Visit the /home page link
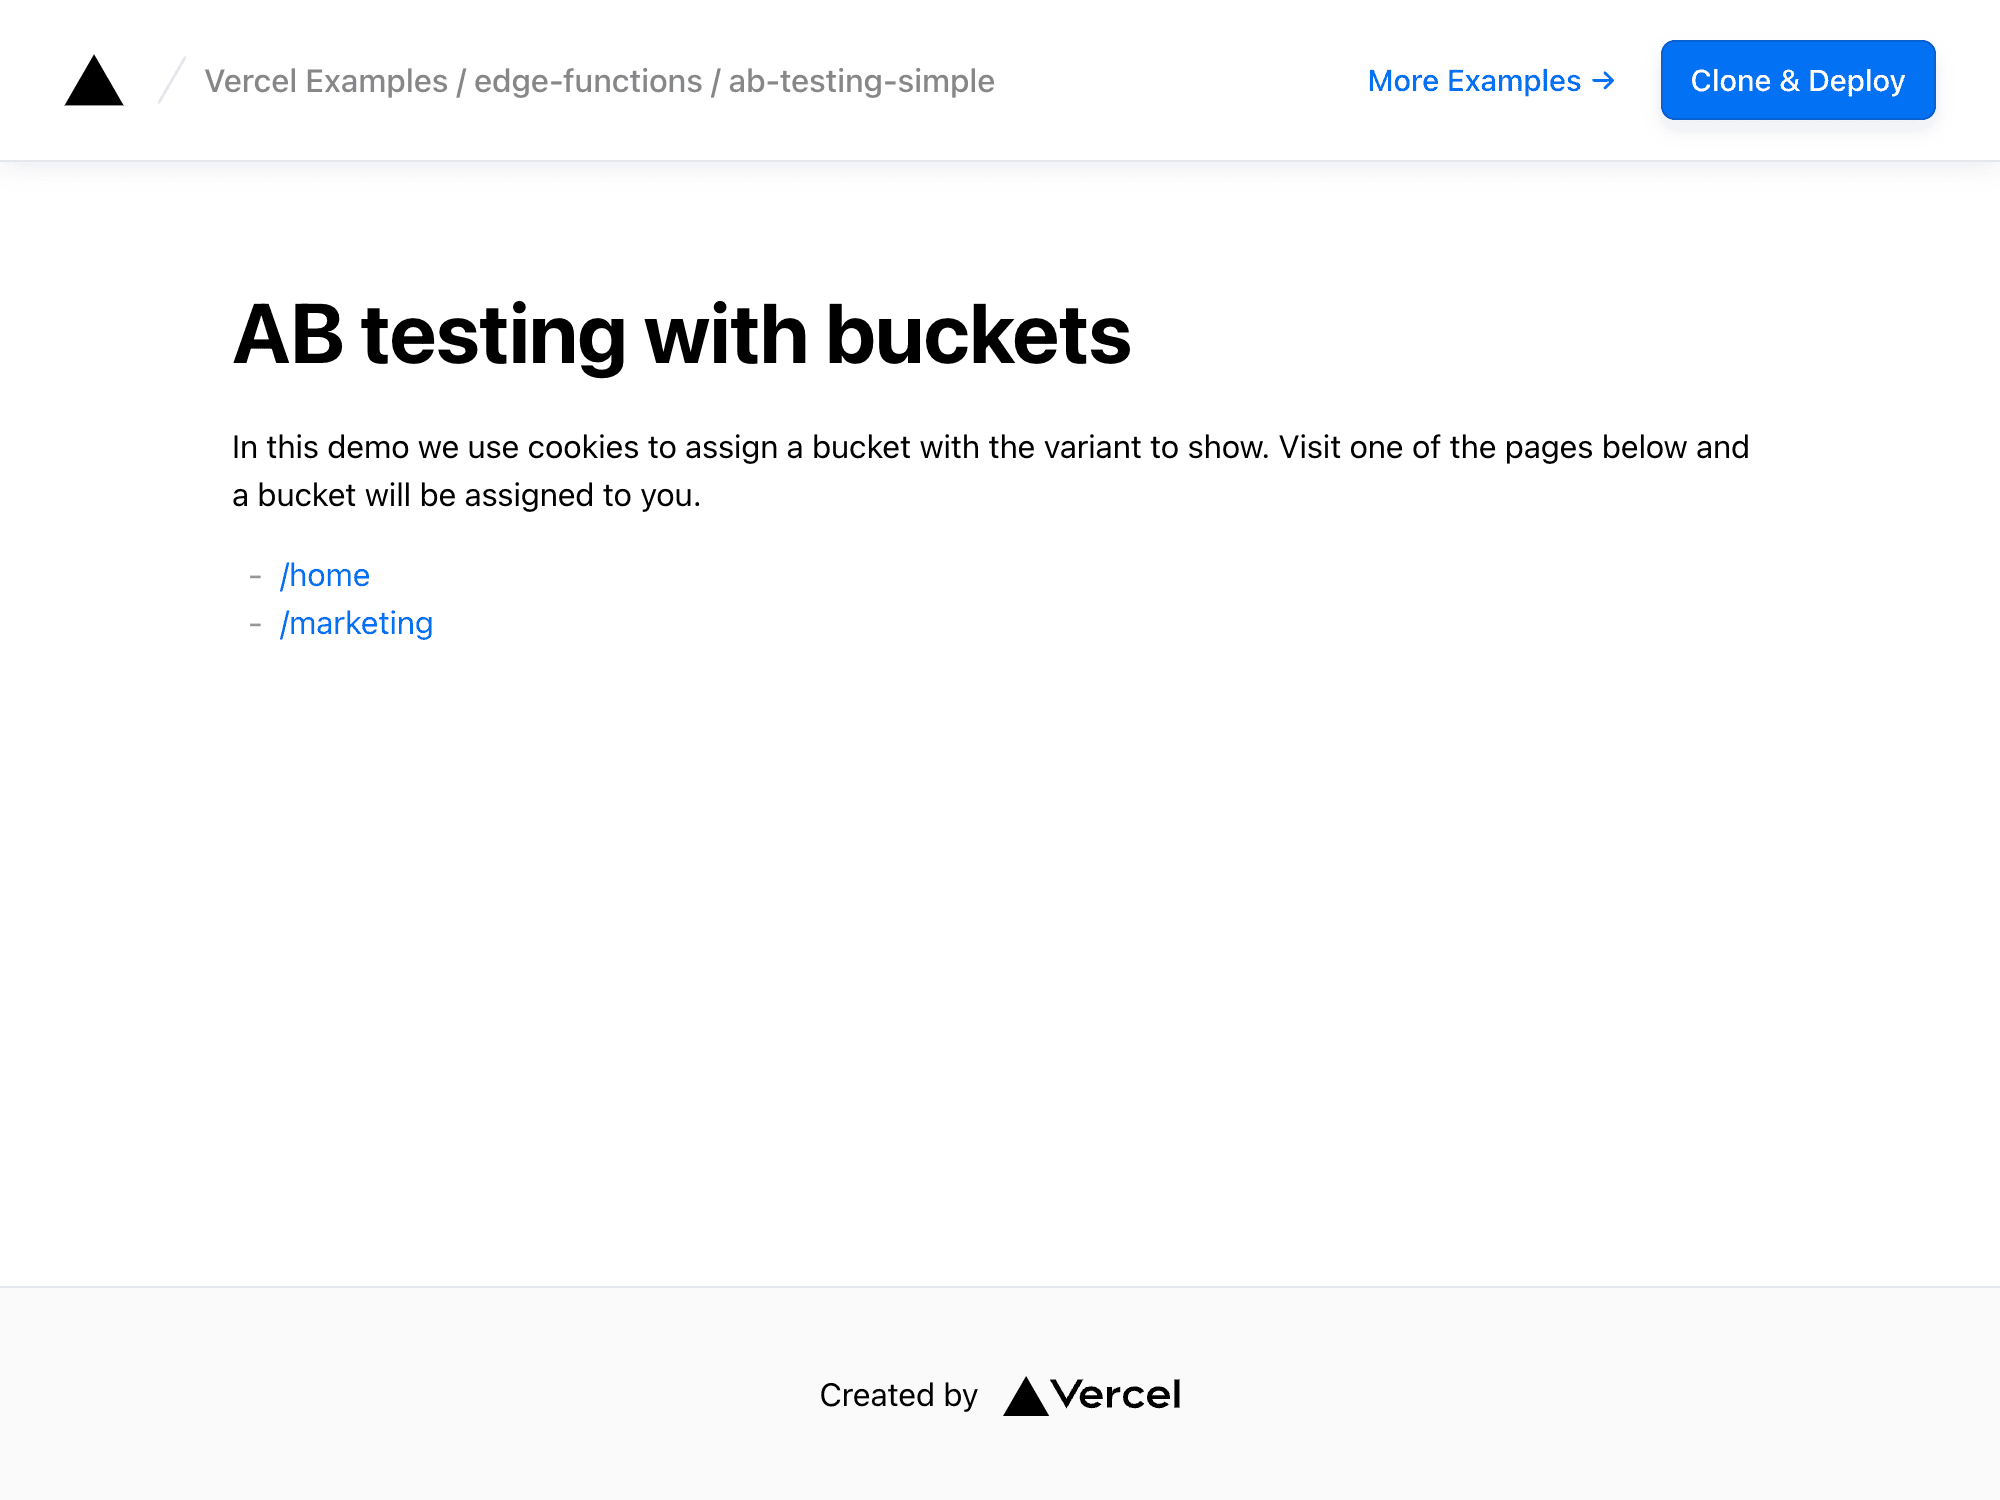 (324, 575)
